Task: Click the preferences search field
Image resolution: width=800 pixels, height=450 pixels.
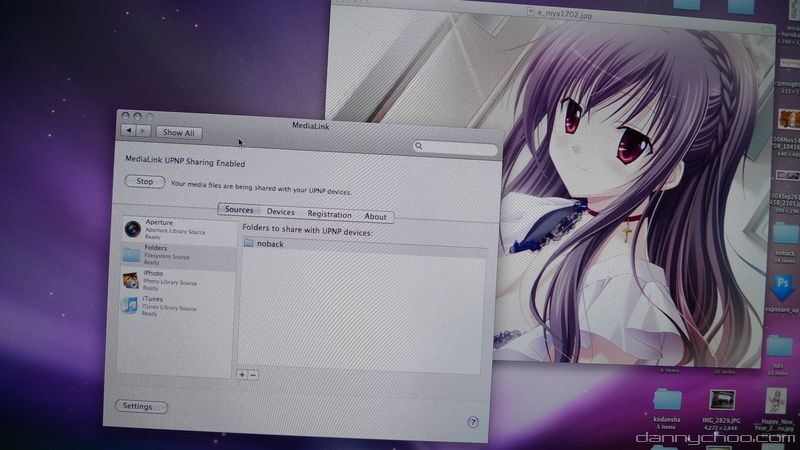Action: (x=456, y=148)
